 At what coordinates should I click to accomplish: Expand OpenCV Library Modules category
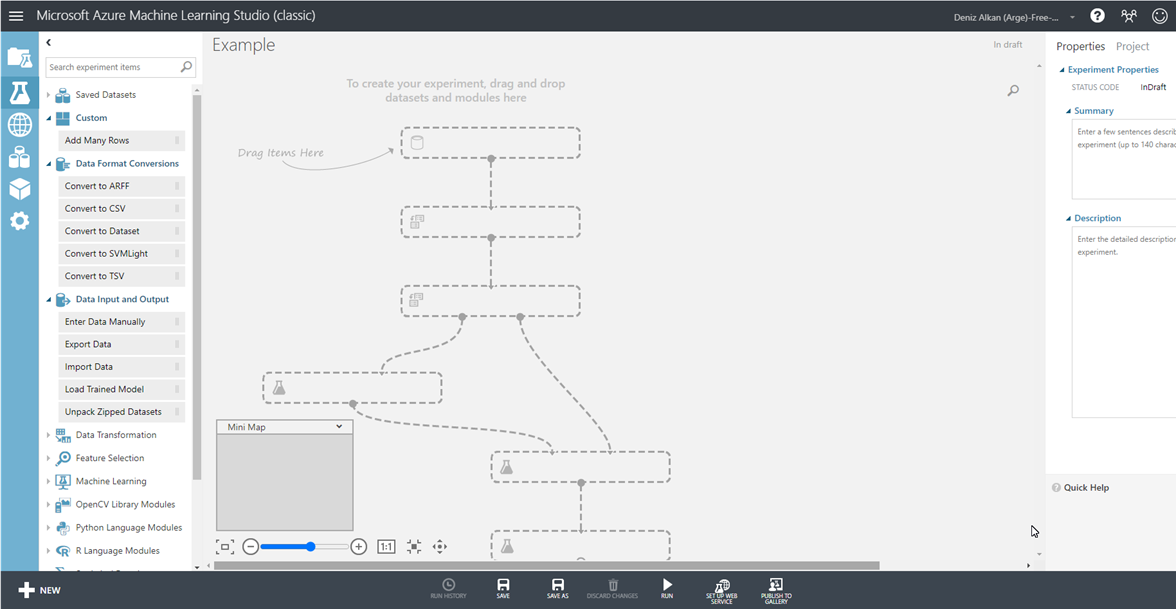coord(49,505)
